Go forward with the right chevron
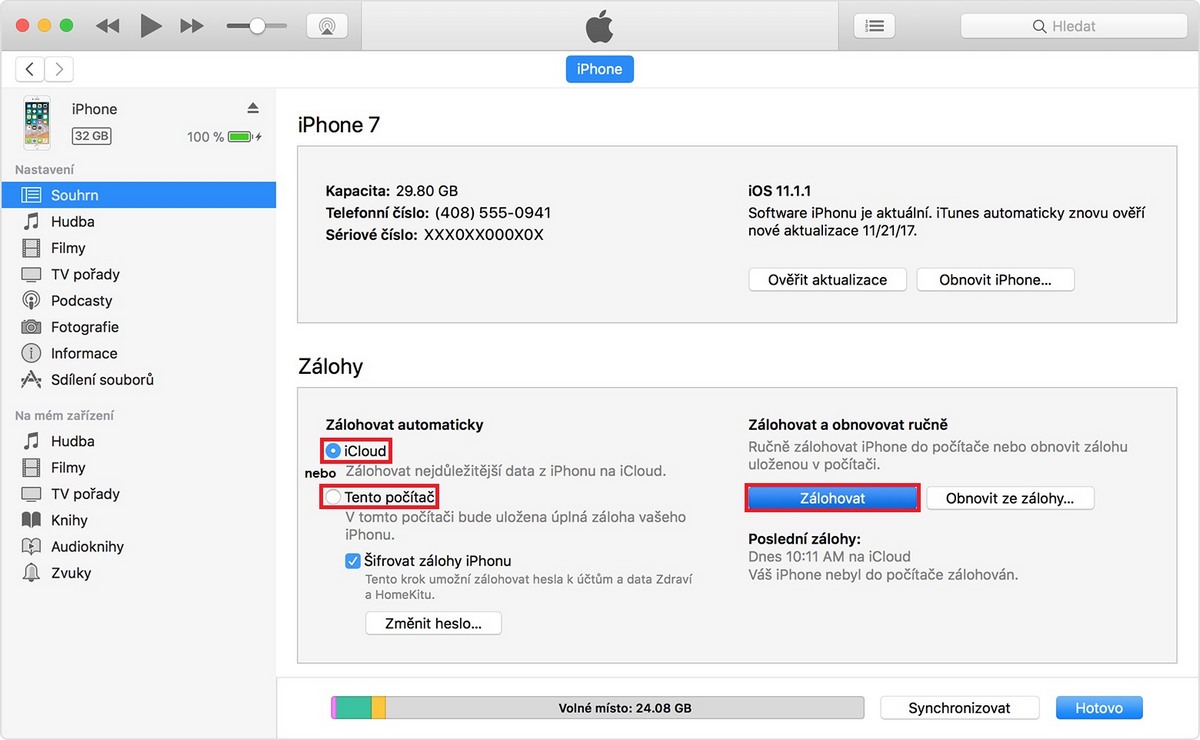This screenshot has width=1200, height=740. pos(59,69)
